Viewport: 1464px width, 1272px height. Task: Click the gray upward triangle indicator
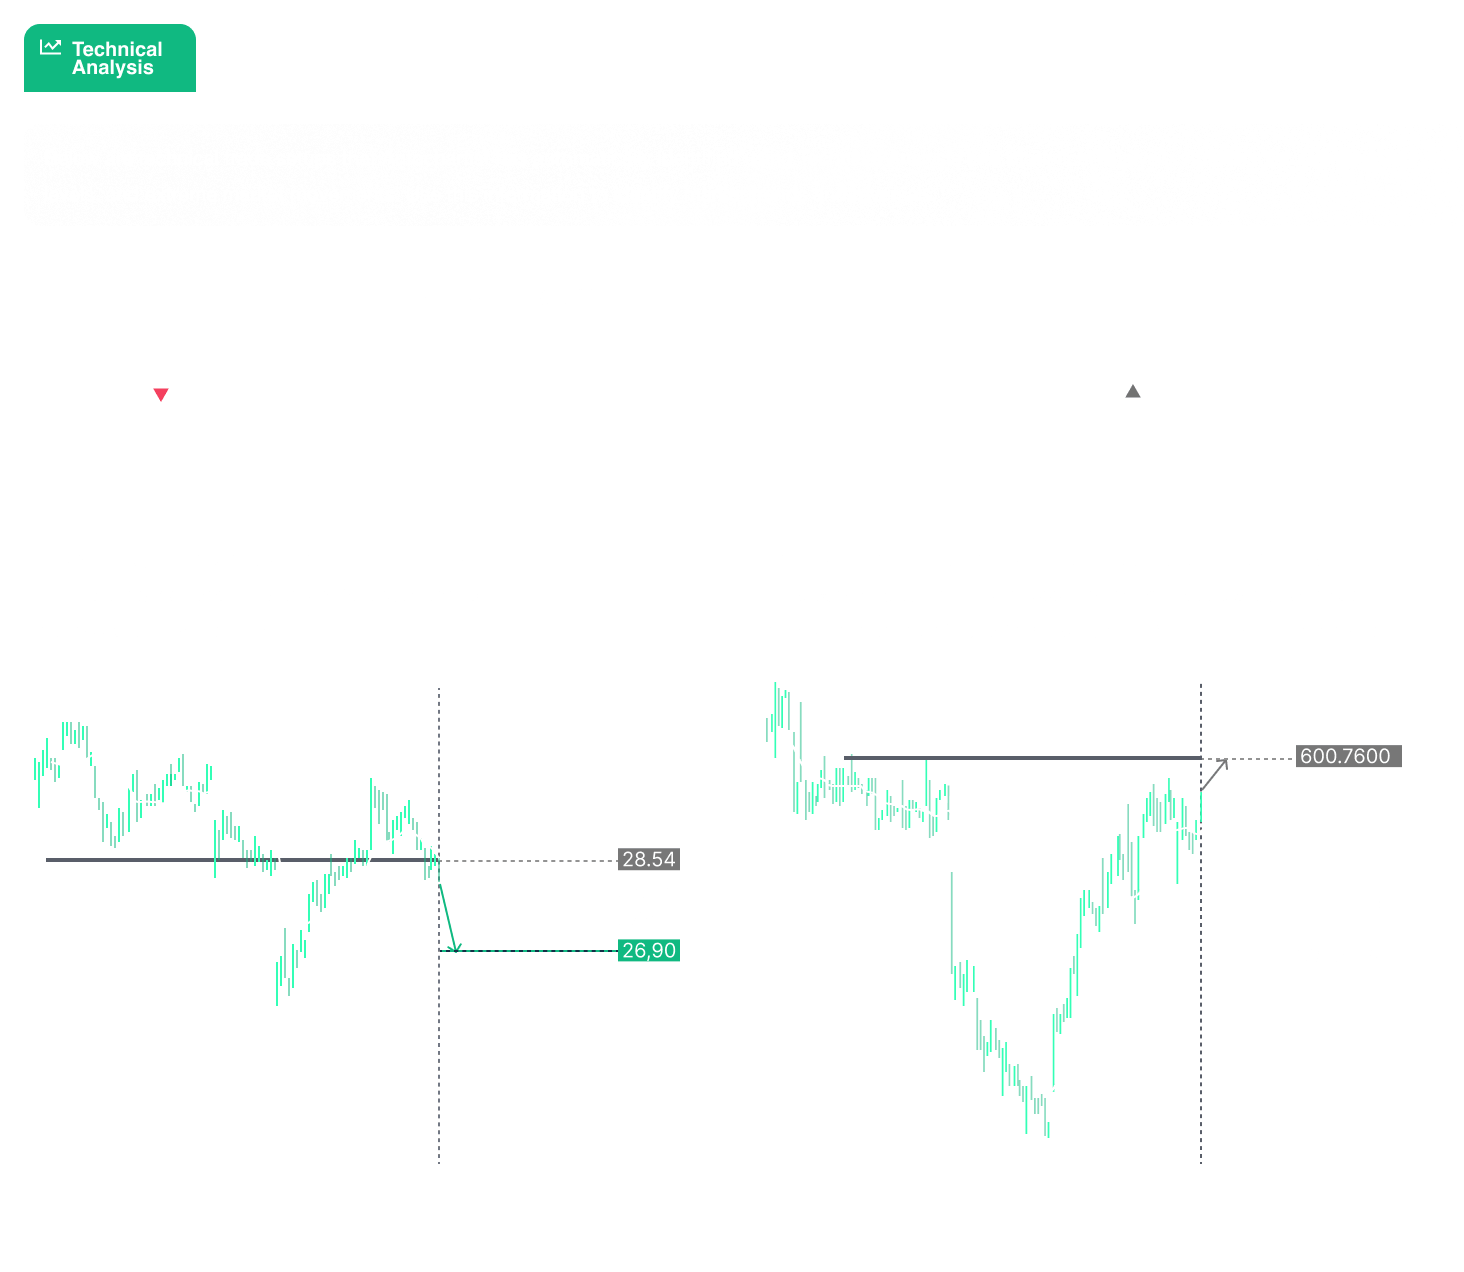pyautogui.click(x=1133, y=391)
